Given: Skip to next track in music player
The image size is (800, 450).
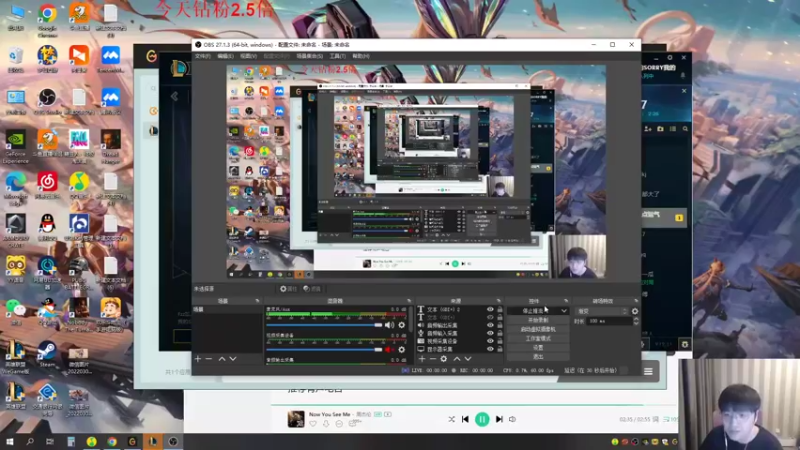Looking at the screenshot, I should click(499, 419).
